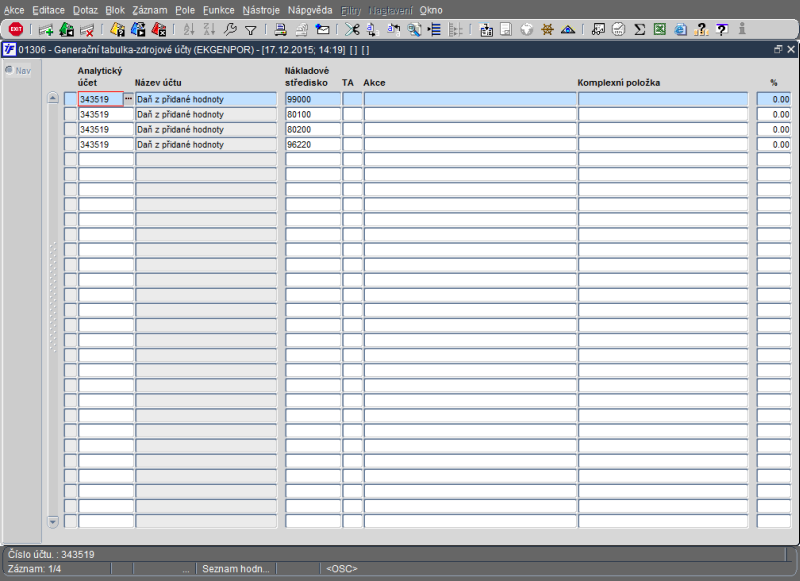Viewport: 800px width, 581px height.
Task: Toggle the Nav radio button on left panel
Action: click(9, 70)
